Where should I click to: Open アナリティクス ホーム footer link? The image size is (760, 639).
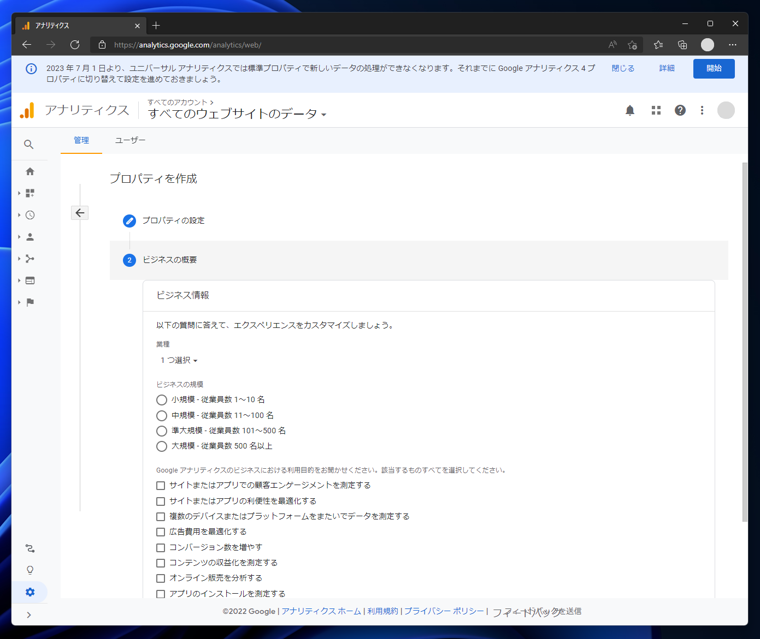[x=321, y=611]
